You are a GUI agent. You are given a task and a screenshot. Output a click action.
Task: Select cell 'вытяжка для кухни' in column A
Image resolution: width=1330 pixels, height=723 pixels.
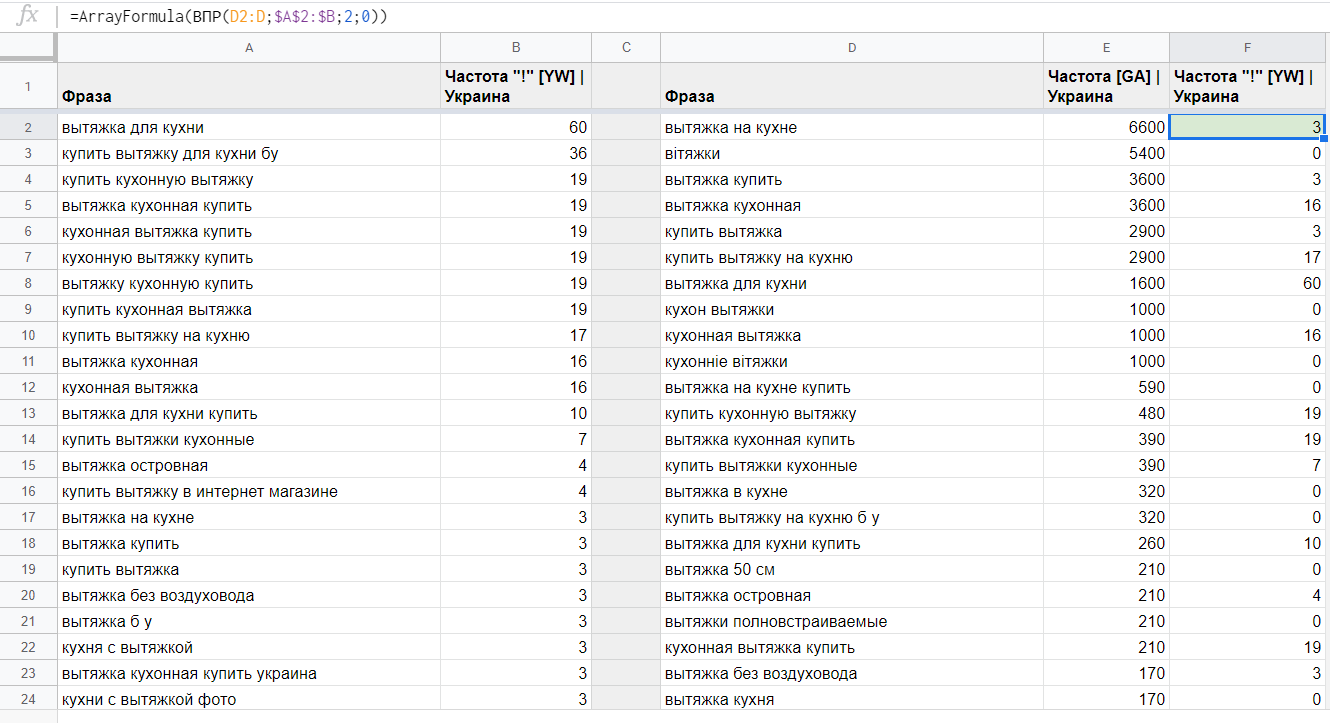click(x=249, y=128)
